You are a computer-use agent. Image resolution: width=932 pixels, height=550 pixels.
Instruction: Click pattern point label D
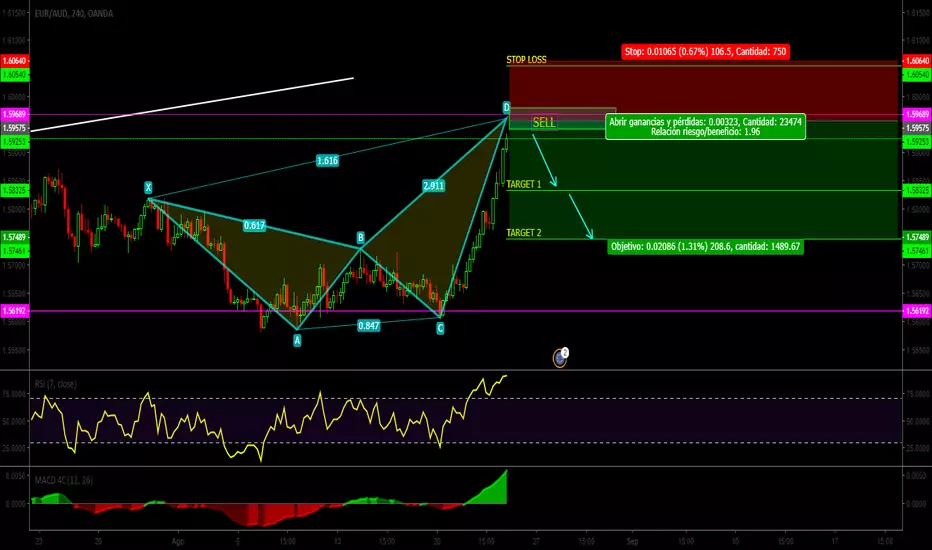pos(506,107)
